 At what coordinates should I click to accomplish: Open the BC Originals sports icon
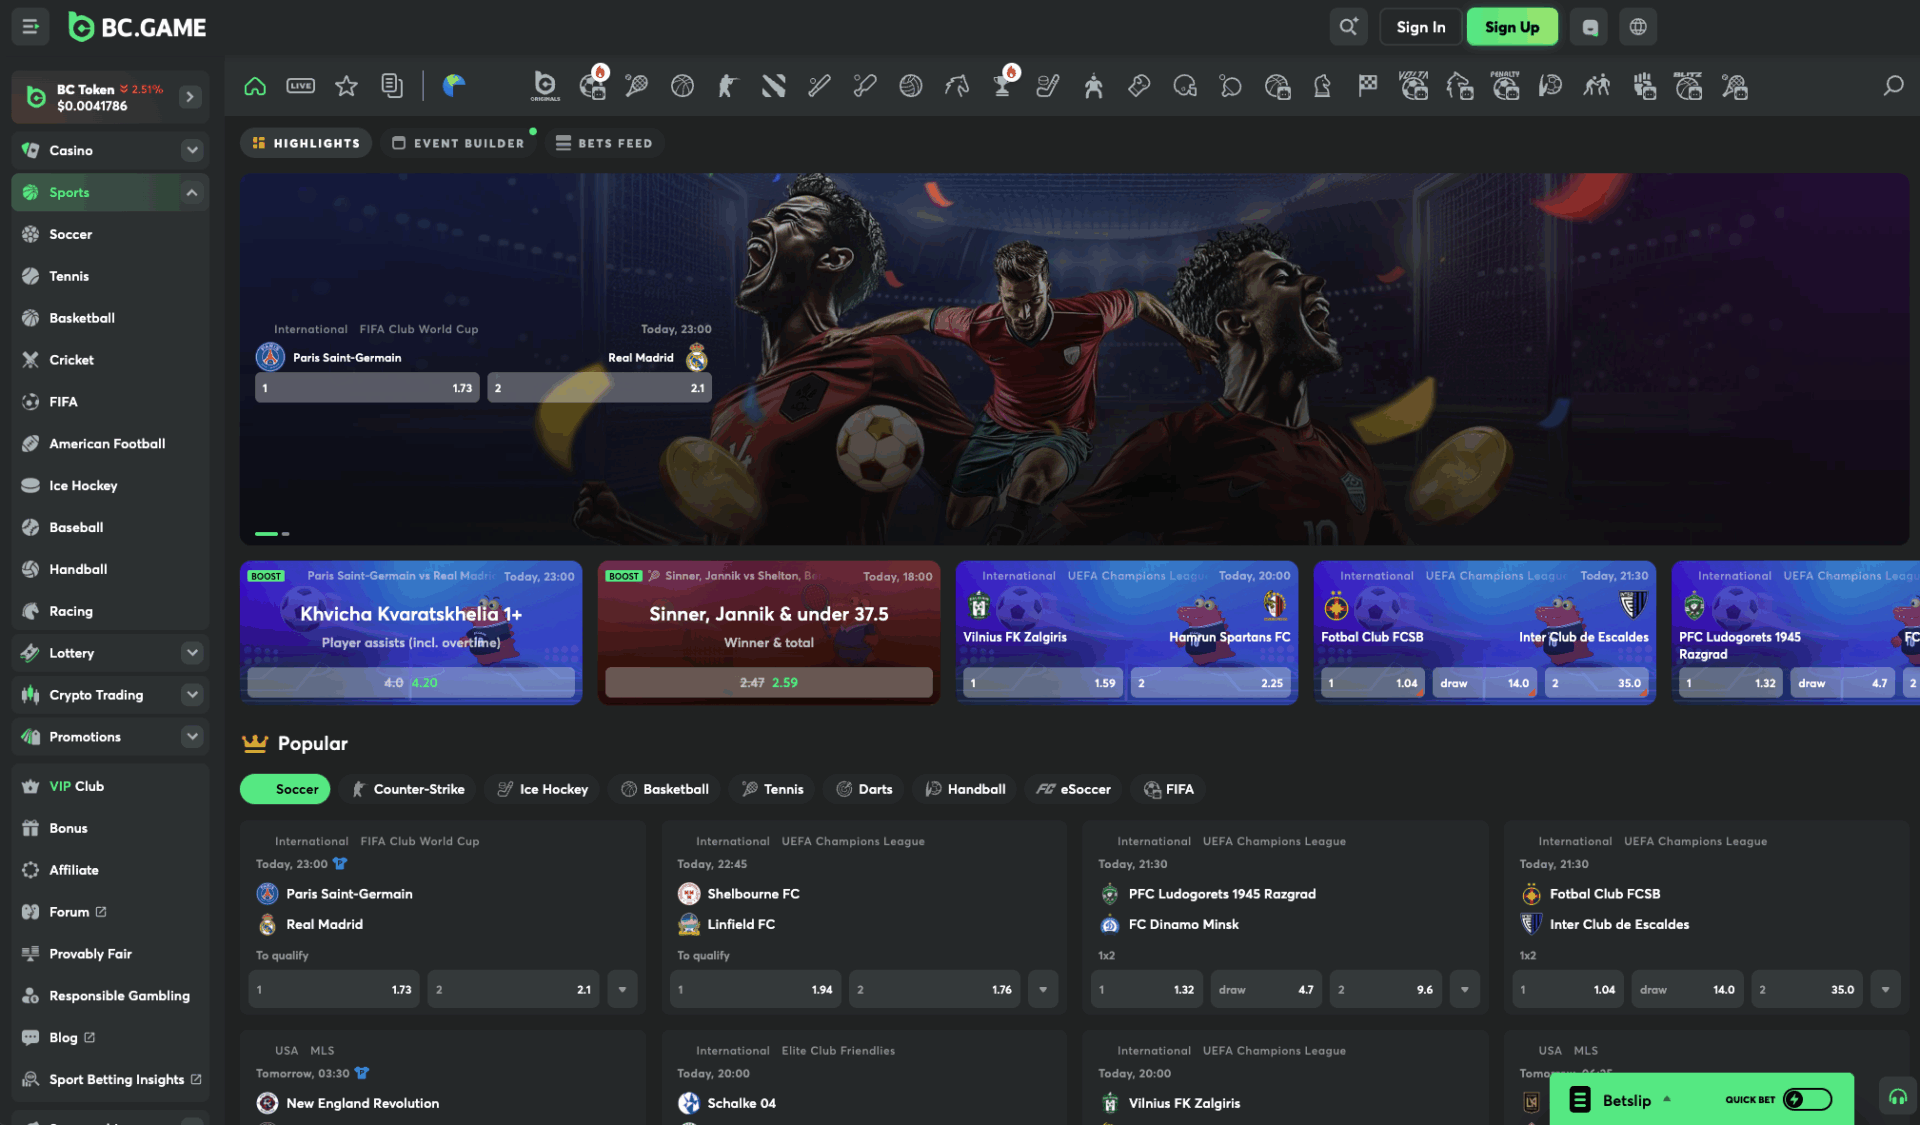point(545,86)
